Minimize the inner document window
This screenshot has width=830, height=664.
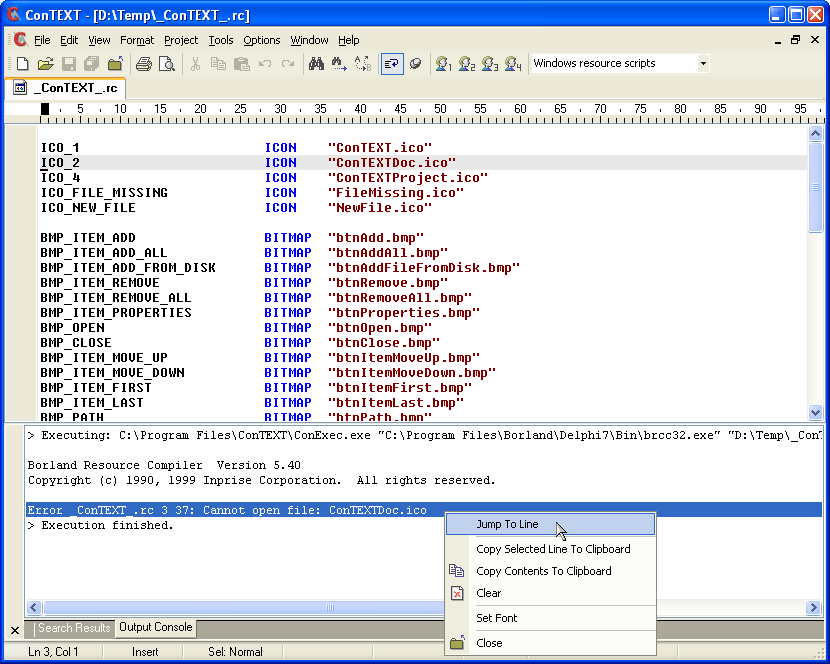point(778,41)
